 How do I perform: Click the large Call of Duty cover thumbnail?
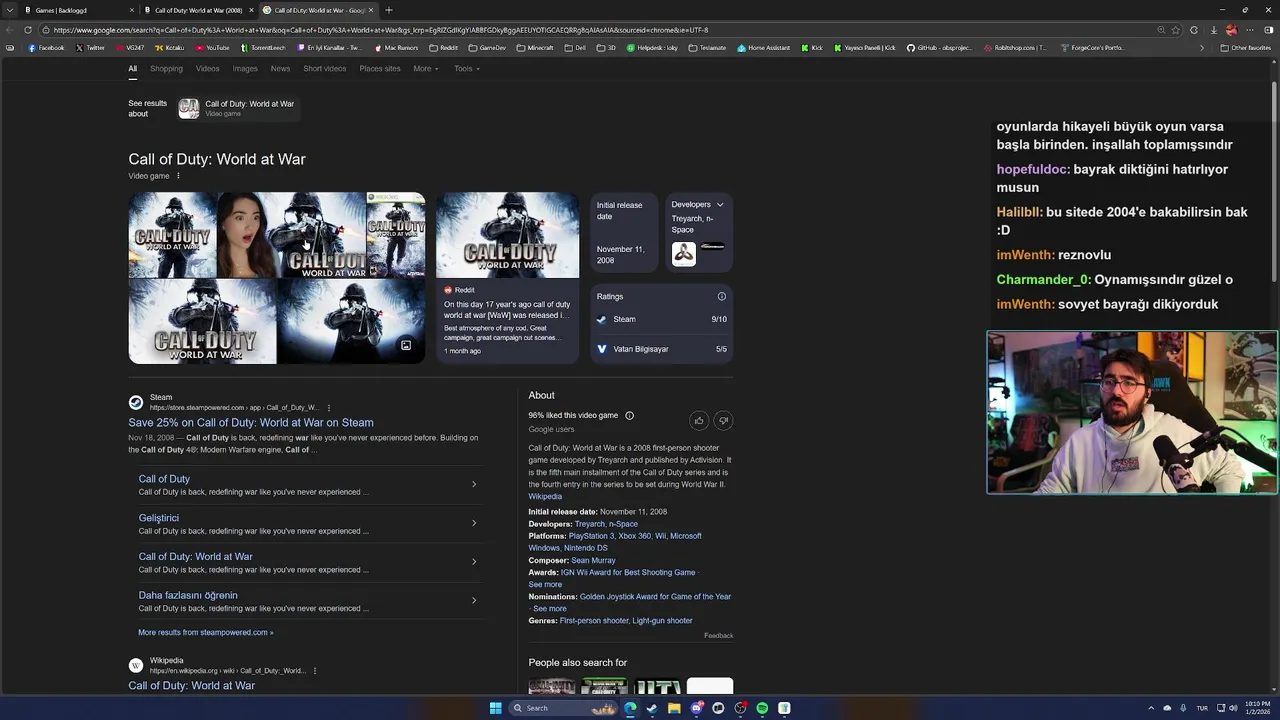tap(507, 235)
